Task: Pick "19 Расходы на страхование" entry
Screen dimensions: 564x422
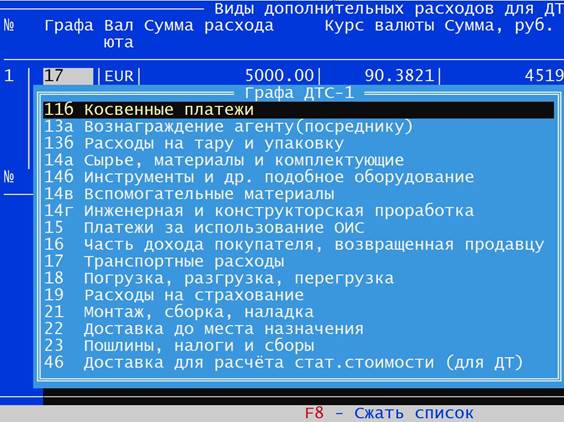Action: 299,295
